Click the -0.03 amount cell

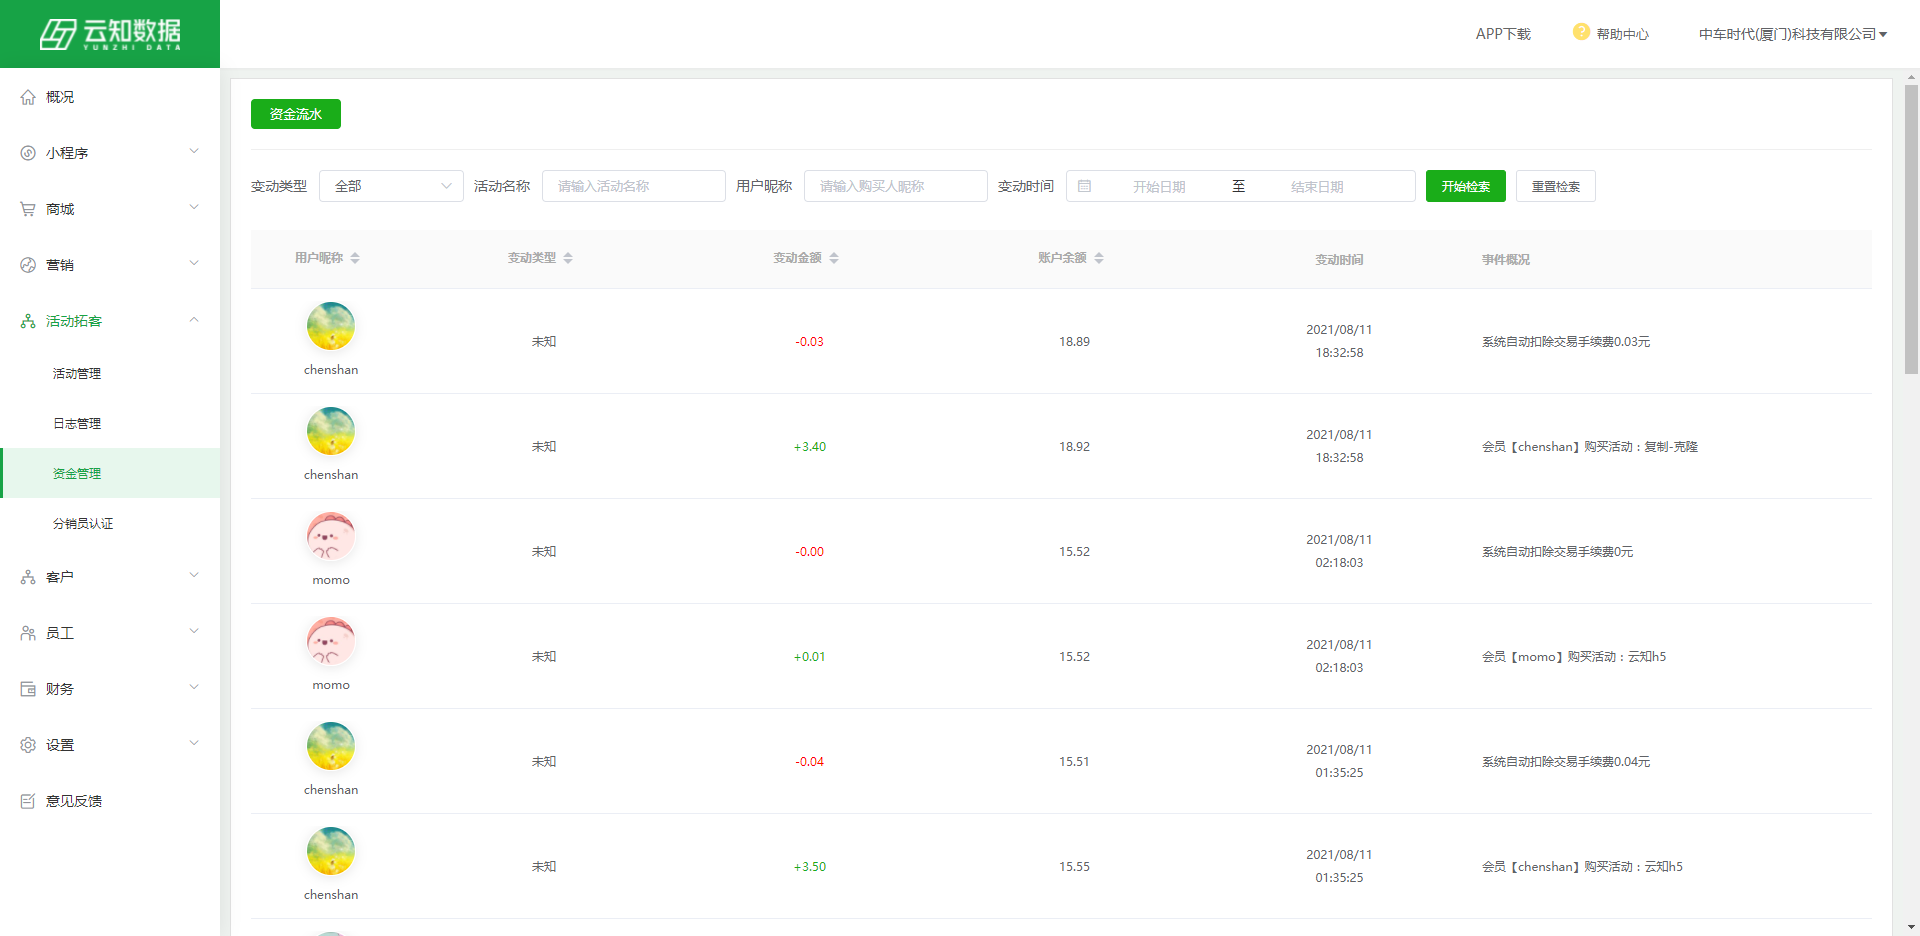click(809, 342)
